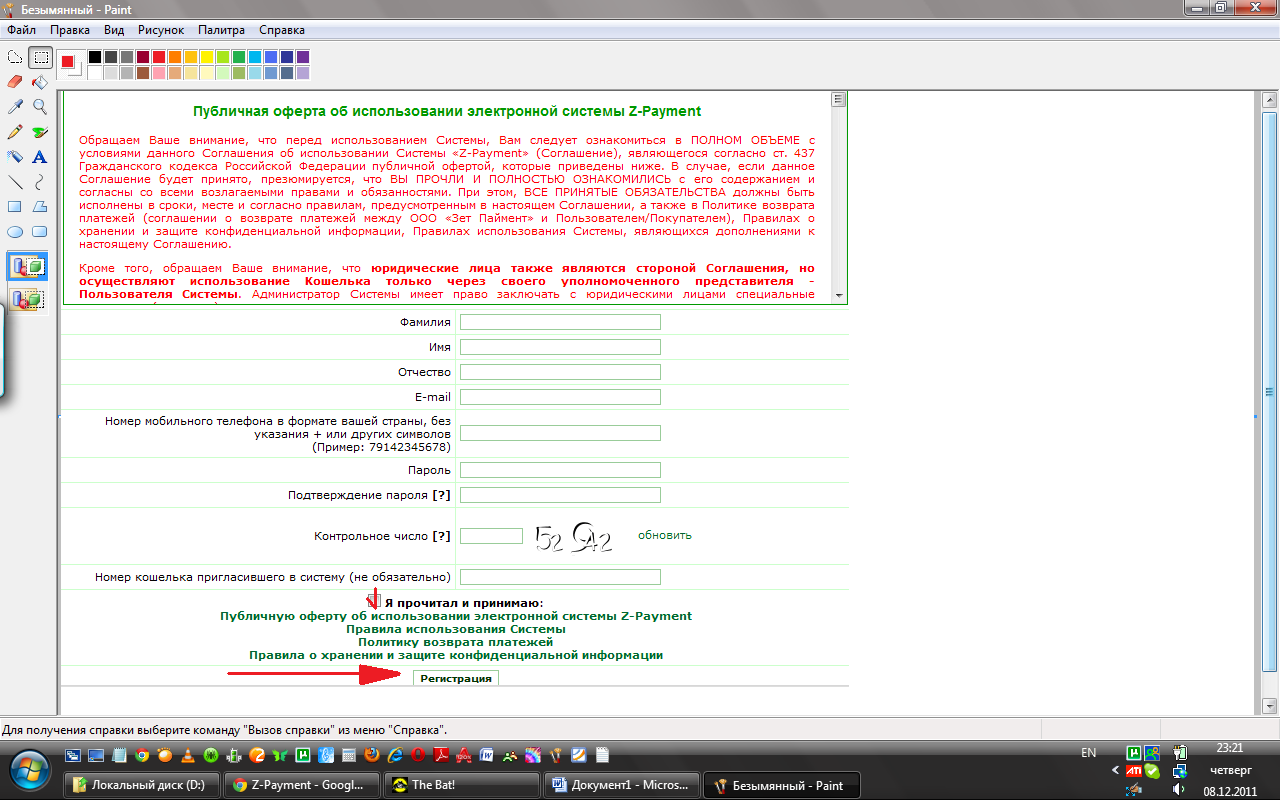Click the Paint vertical scrollbar thumb
Screen dimensions: 1280x800
point(1270,391)
